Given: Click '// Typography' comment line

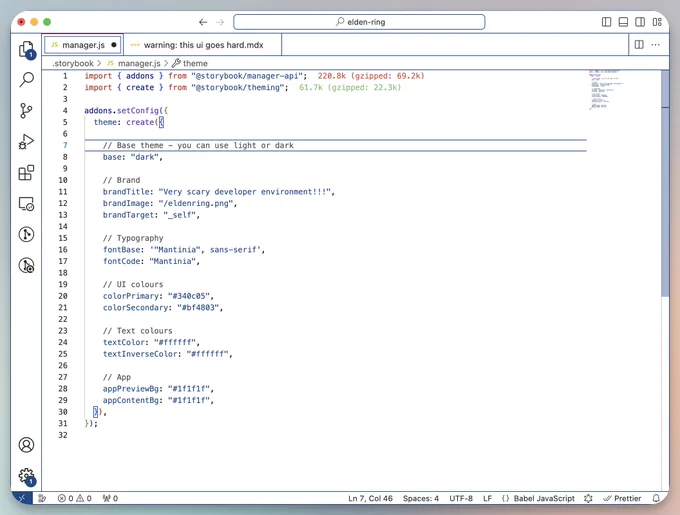Looking at the screenshot, I should (133, 238).
